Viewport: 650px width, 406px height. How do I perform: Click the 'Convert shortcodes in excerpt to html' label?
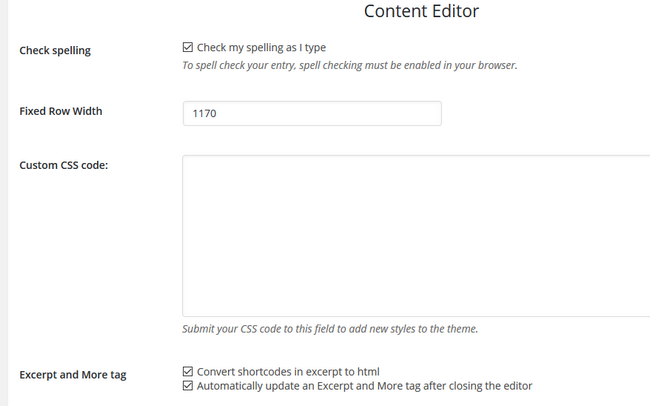point(288,372)
